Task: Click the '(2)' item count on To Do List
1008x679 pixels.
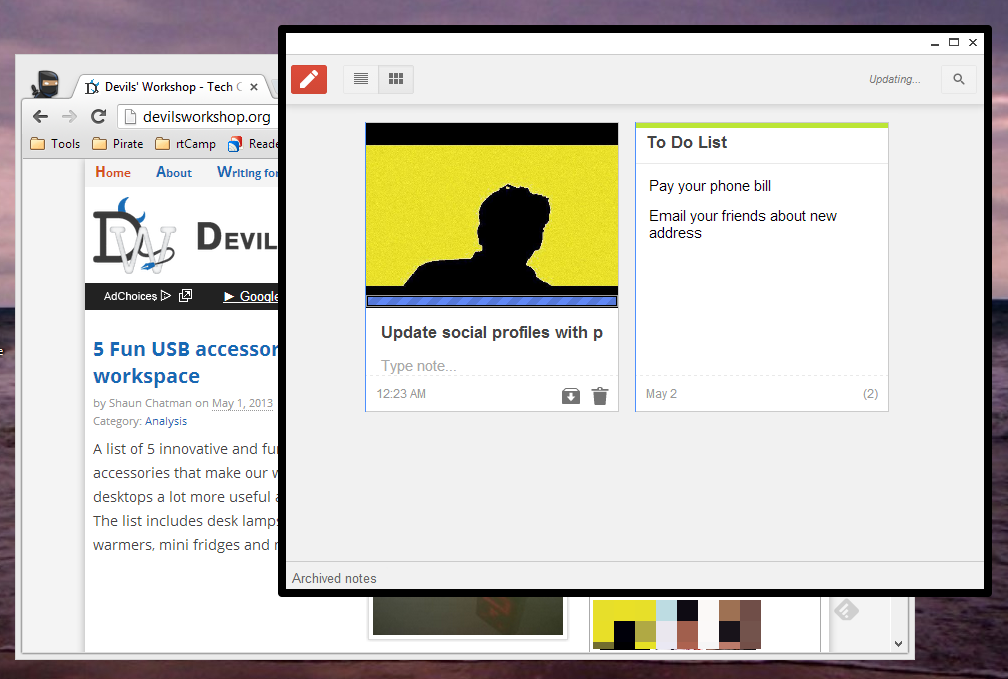Action: click(x=870, y=394)
